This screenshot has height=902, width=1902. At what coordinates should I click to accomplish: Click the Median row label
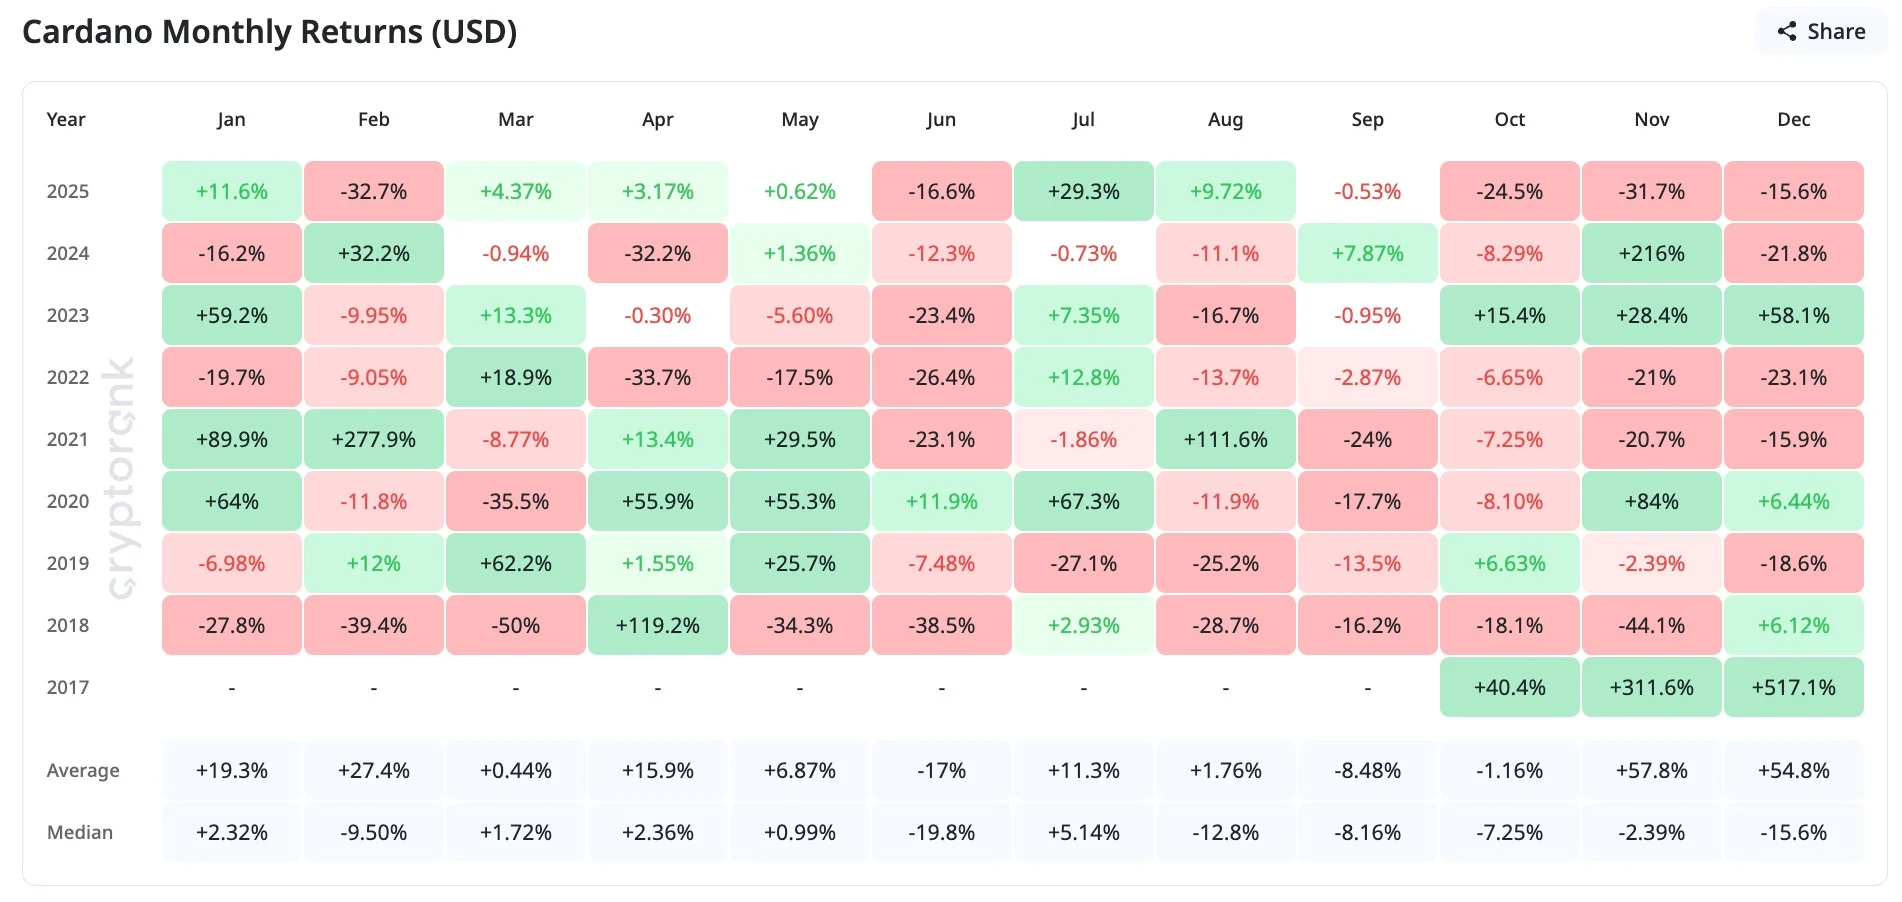click(x=80, y=832)
